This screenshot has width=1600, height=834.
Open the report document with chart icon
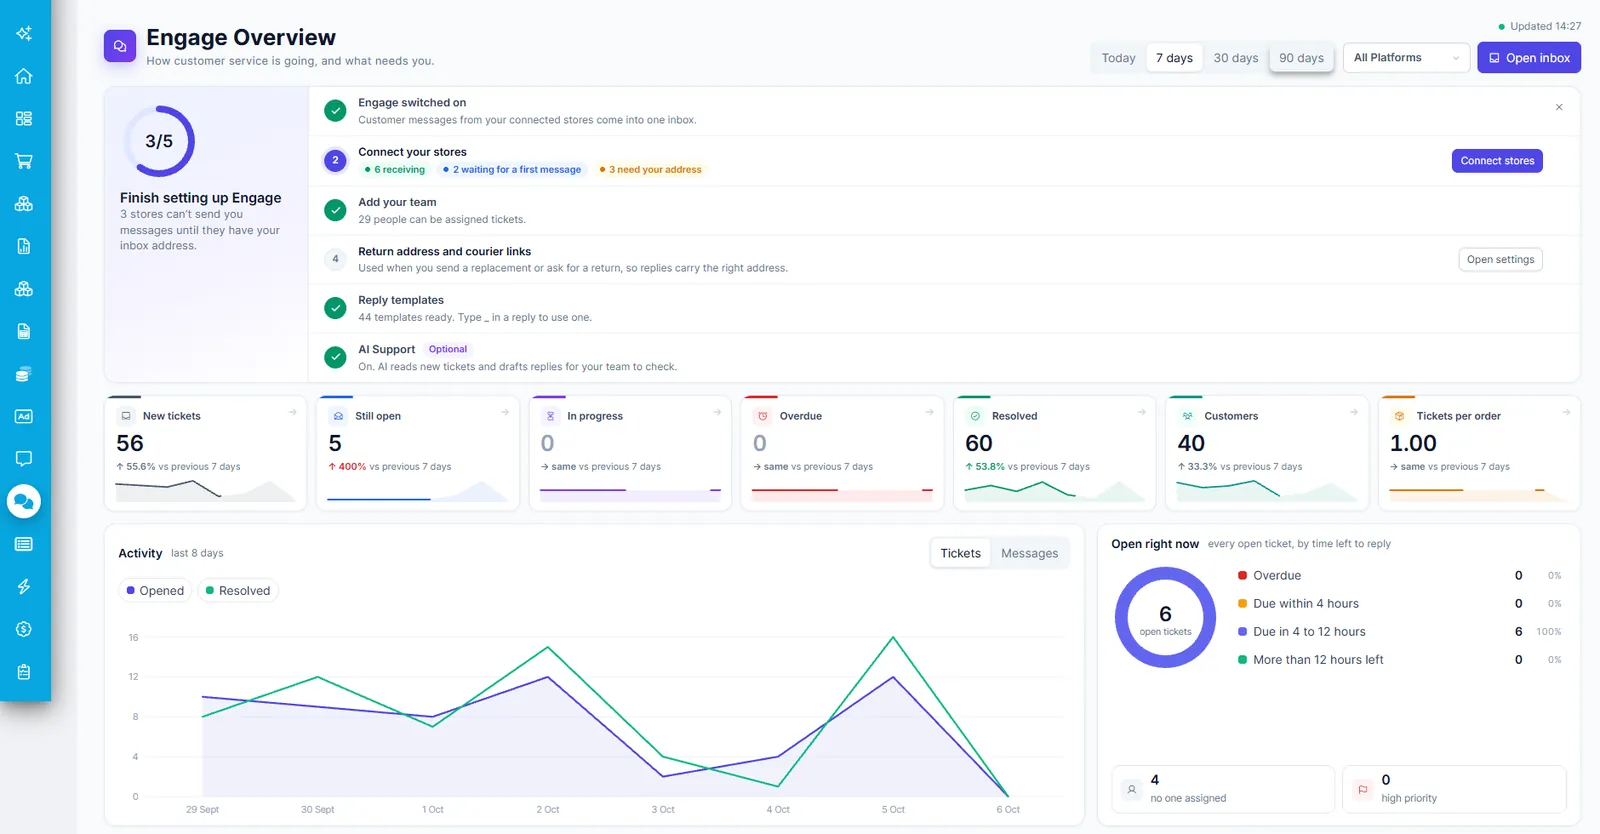(24, 246)
